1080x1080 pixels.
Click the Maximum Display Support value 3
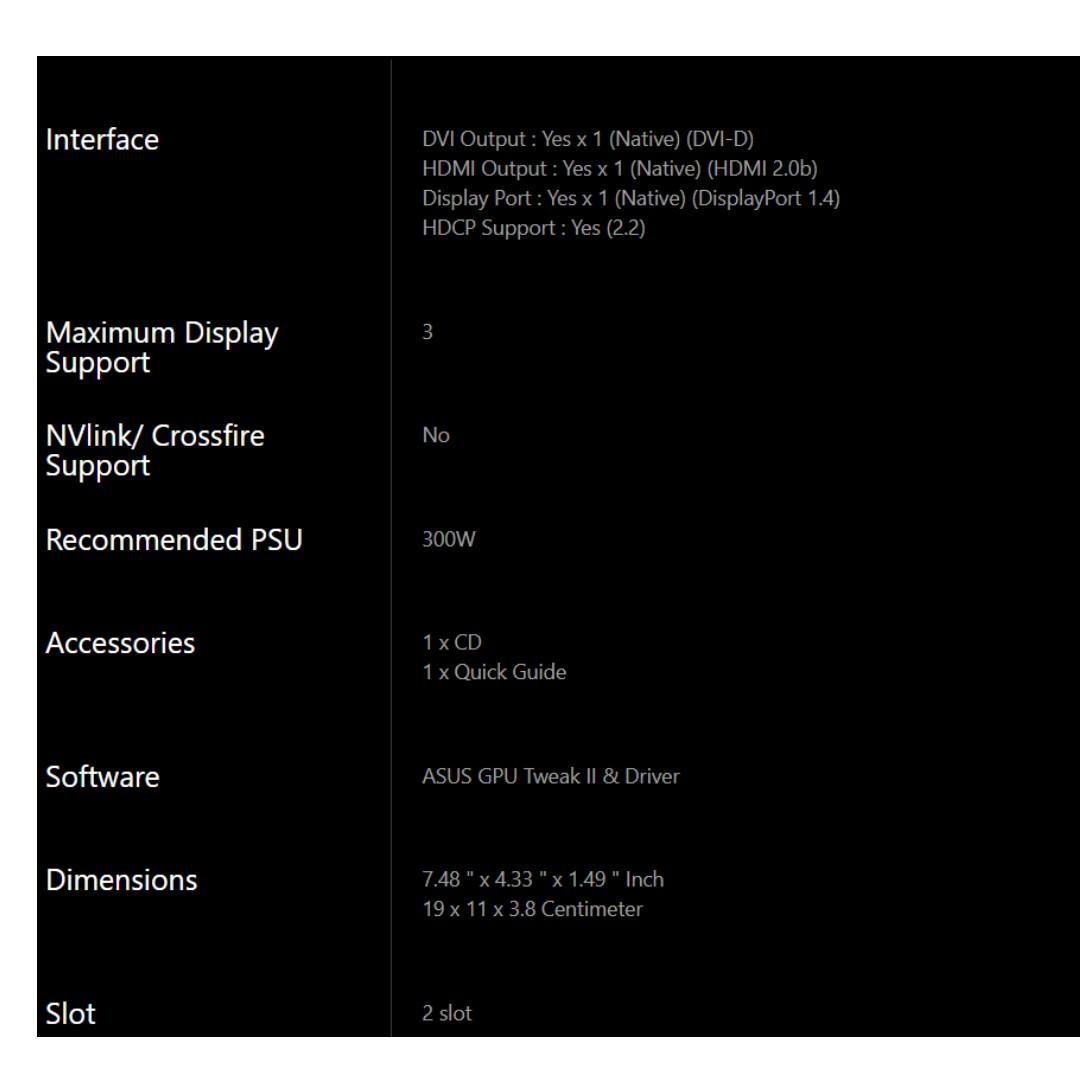coord(427,332)
